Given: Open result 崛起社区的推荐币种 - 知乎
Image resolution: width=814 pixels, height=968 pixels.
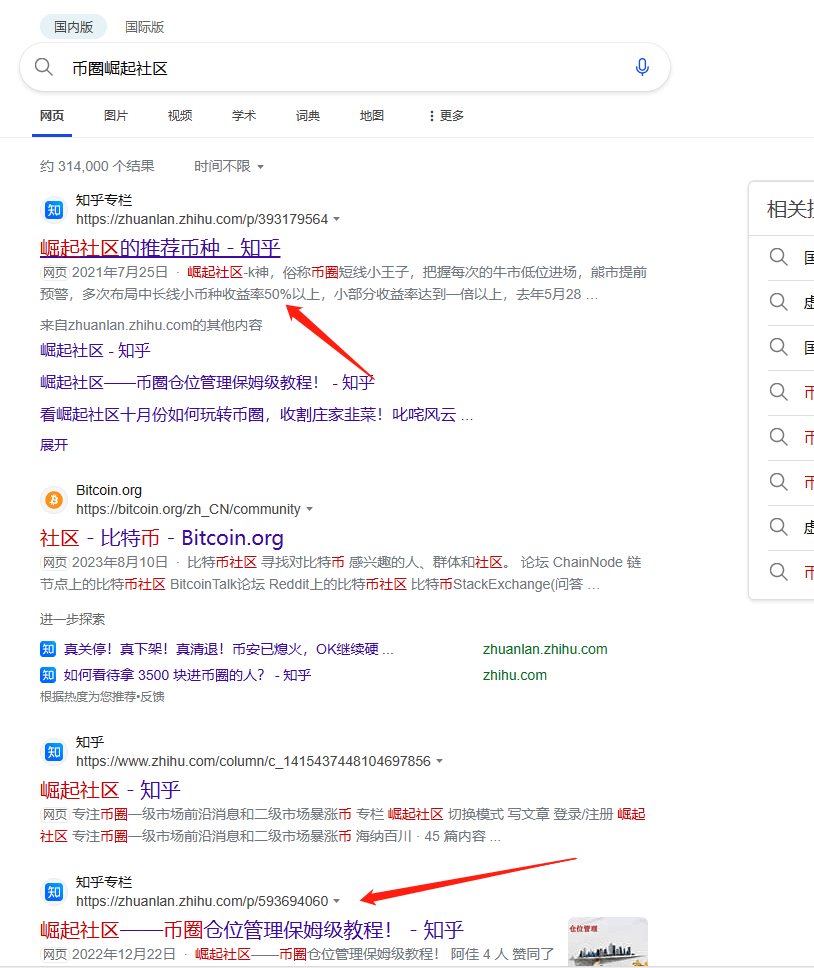Looking at the screenshot, I should pyautogui.click(x=160, y=248).
